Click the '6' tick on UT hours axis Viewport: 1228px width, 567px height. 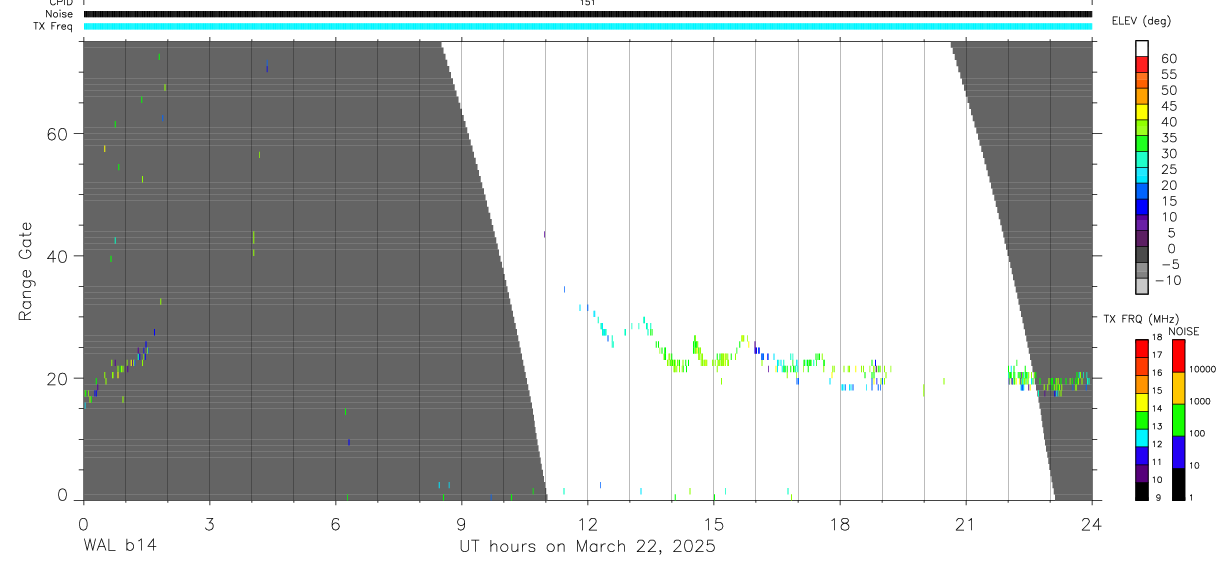click(x=335, y=523)
